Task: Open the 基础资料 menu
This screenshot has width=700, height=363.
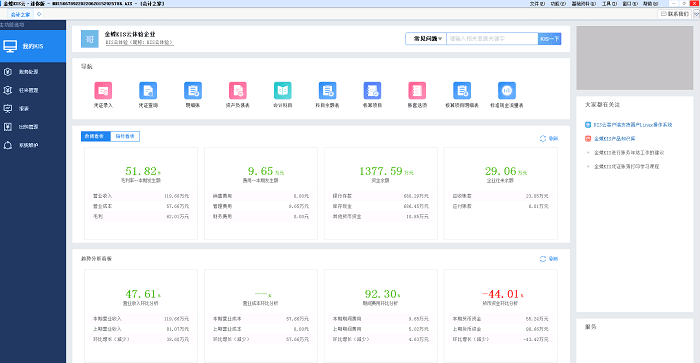Action: (583, 4)
